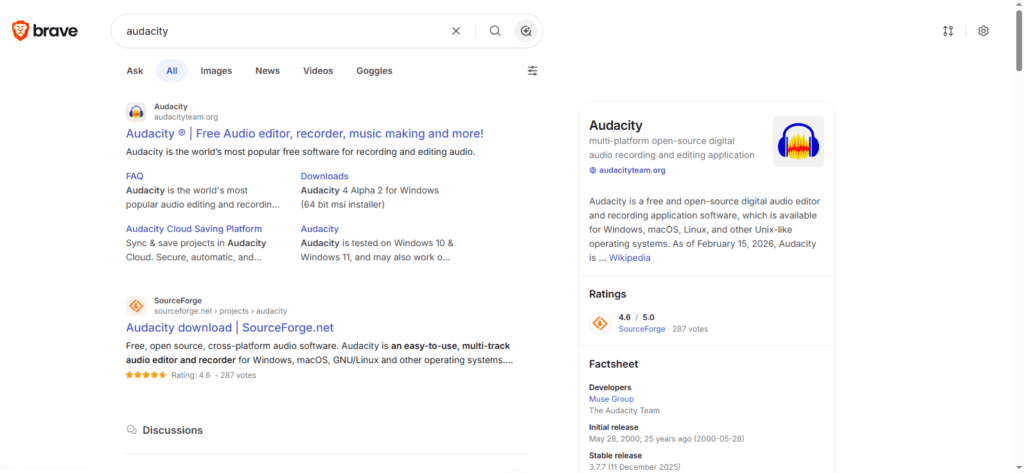Click the 'Audacity' infobox title
This screenshot has height=473, width=1024.
pyautogui.click(x=616, y=125)
